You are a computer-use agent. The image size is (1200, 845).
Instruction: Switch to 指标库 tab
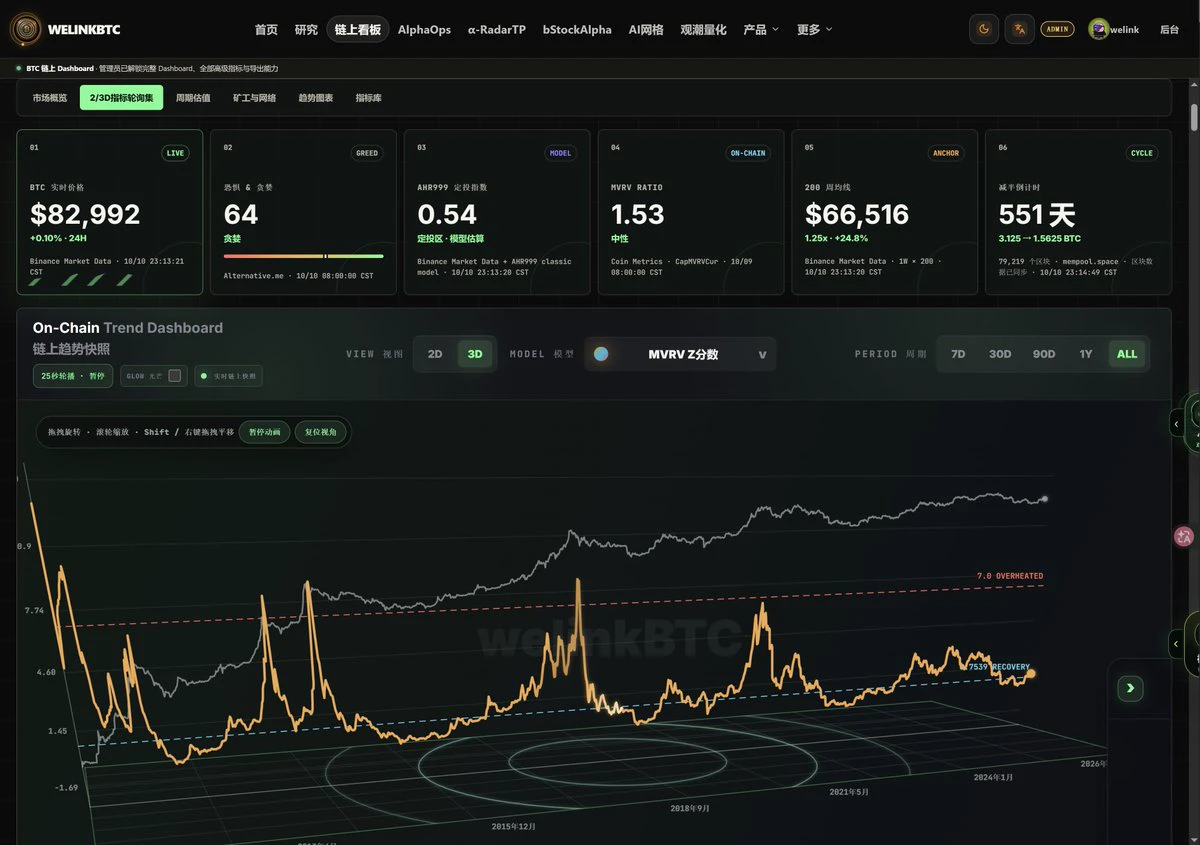pos(369,98)
